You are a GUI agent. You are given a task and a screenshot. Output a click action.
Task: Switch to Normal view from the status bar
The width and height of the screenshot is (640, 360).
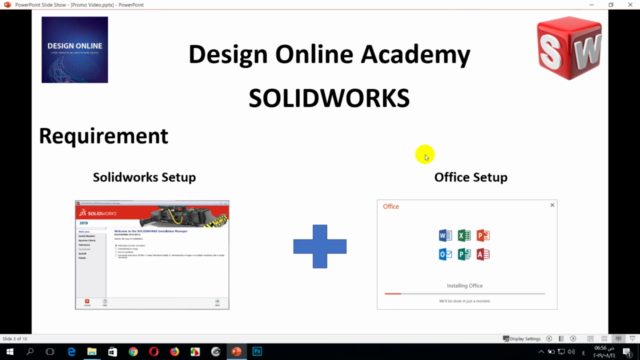(x=590, y=339)
